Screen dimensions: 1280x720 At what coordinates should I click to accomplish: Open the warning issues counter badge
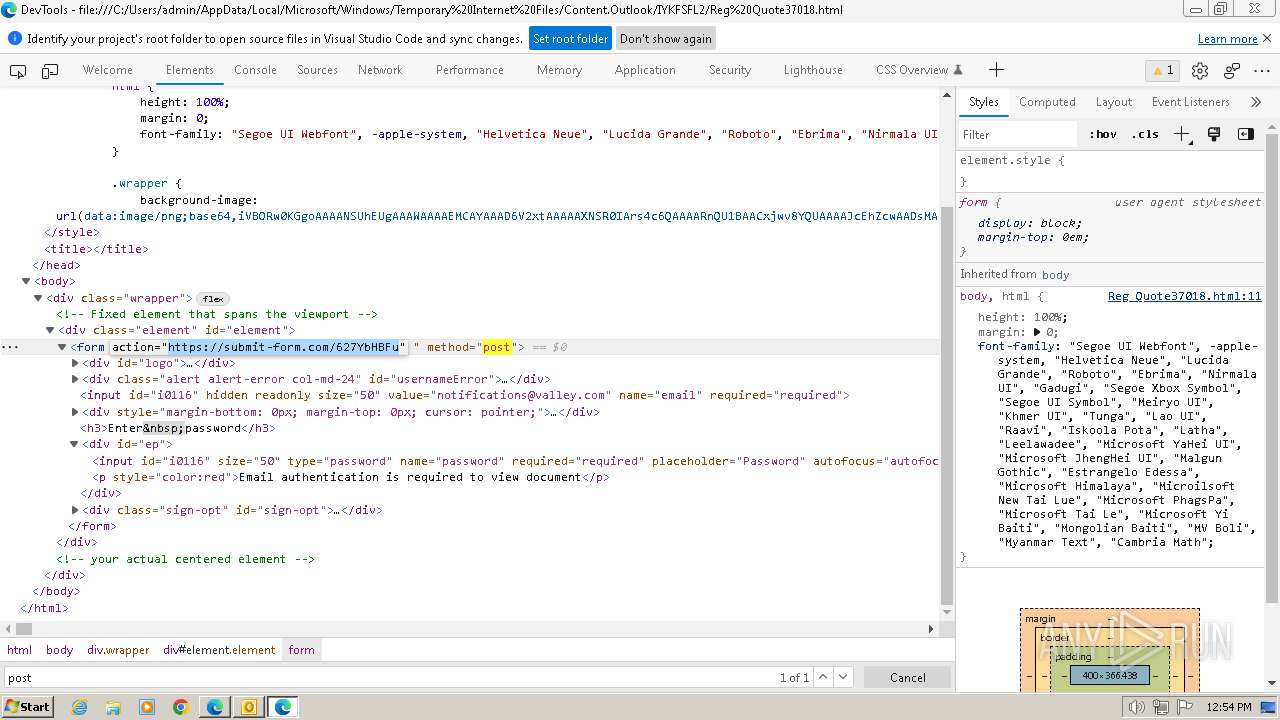point(1163,70)
